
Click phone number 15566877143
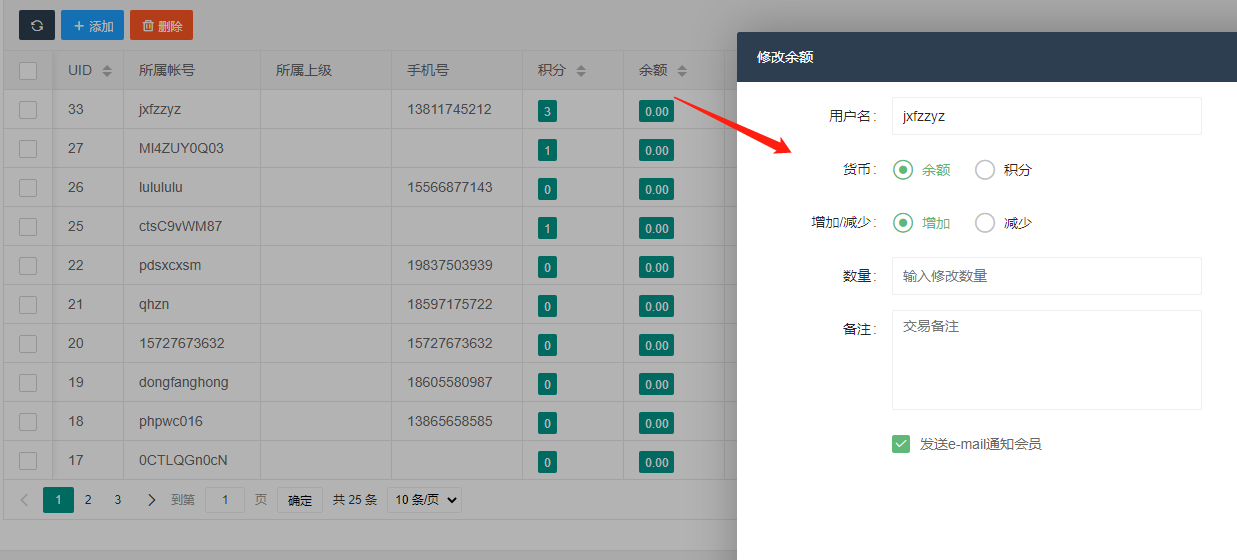pos(450,187)
